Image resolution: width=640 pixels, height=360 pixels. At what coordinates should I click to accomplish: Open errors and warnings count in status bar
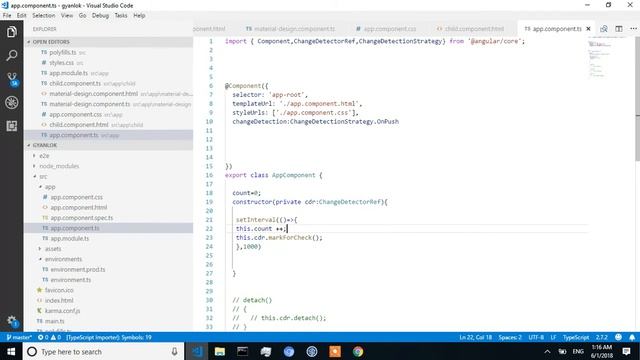49,337
